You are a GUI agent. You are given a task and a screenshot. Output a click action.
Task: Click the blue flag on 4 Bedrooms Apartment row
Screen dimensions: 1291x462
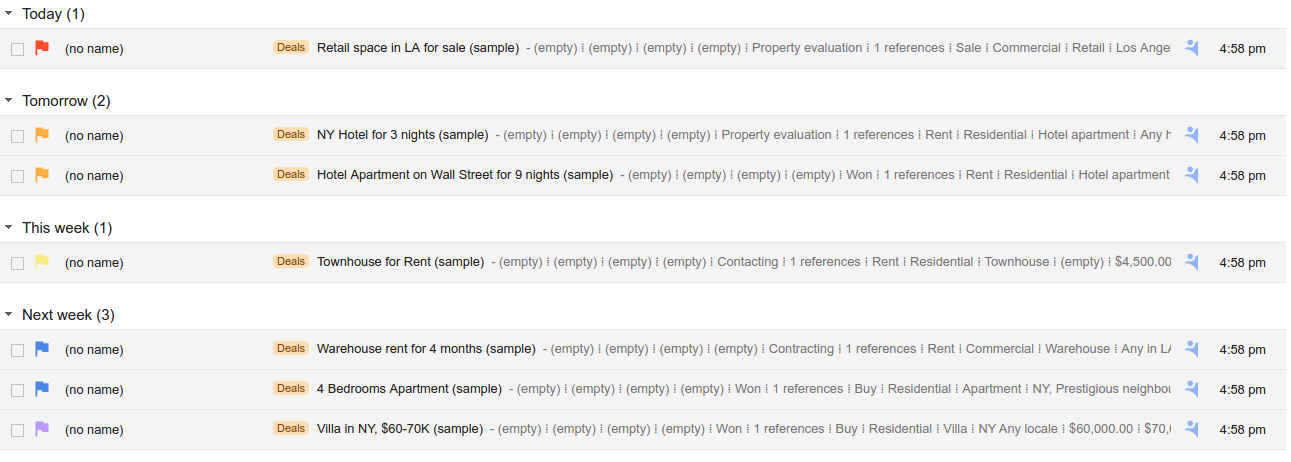coord(42,389)
